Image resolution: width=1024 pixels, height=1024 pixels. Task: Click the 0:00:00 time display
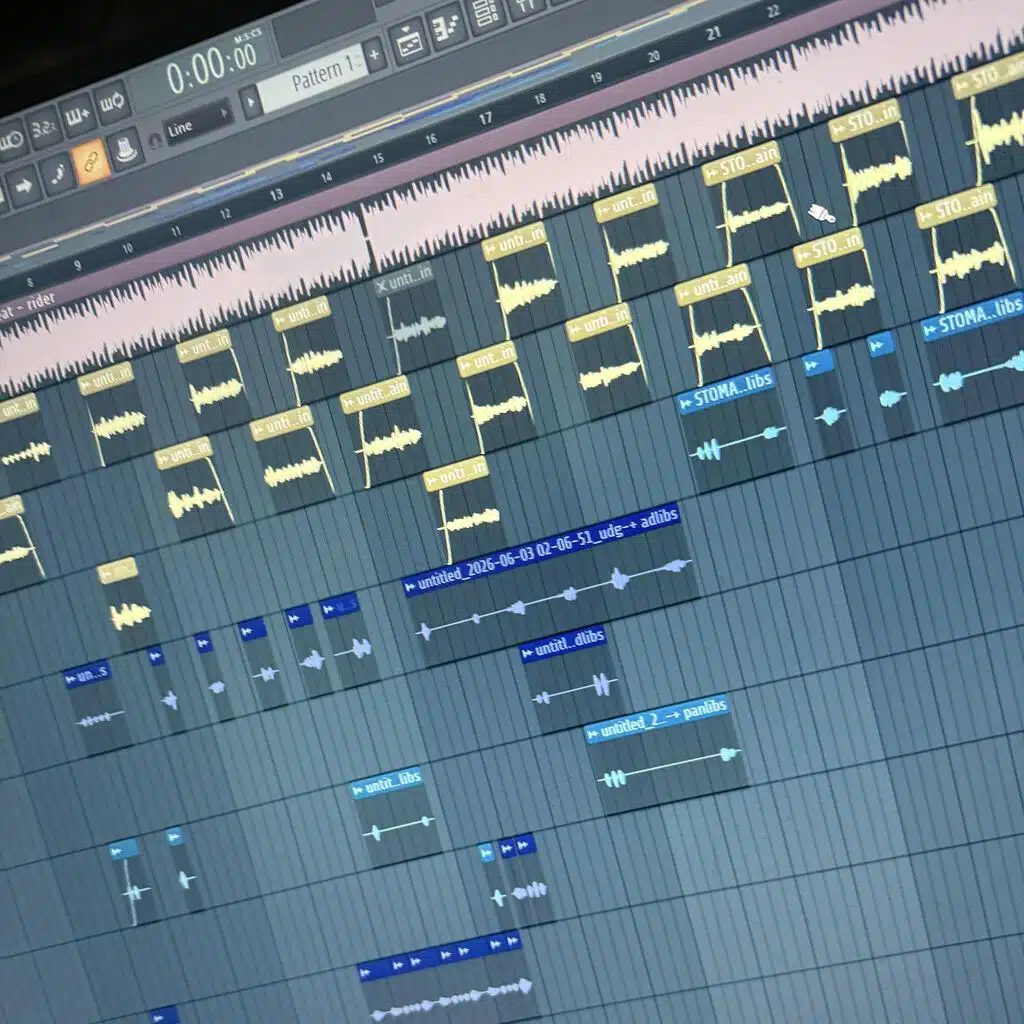(210, 67)
